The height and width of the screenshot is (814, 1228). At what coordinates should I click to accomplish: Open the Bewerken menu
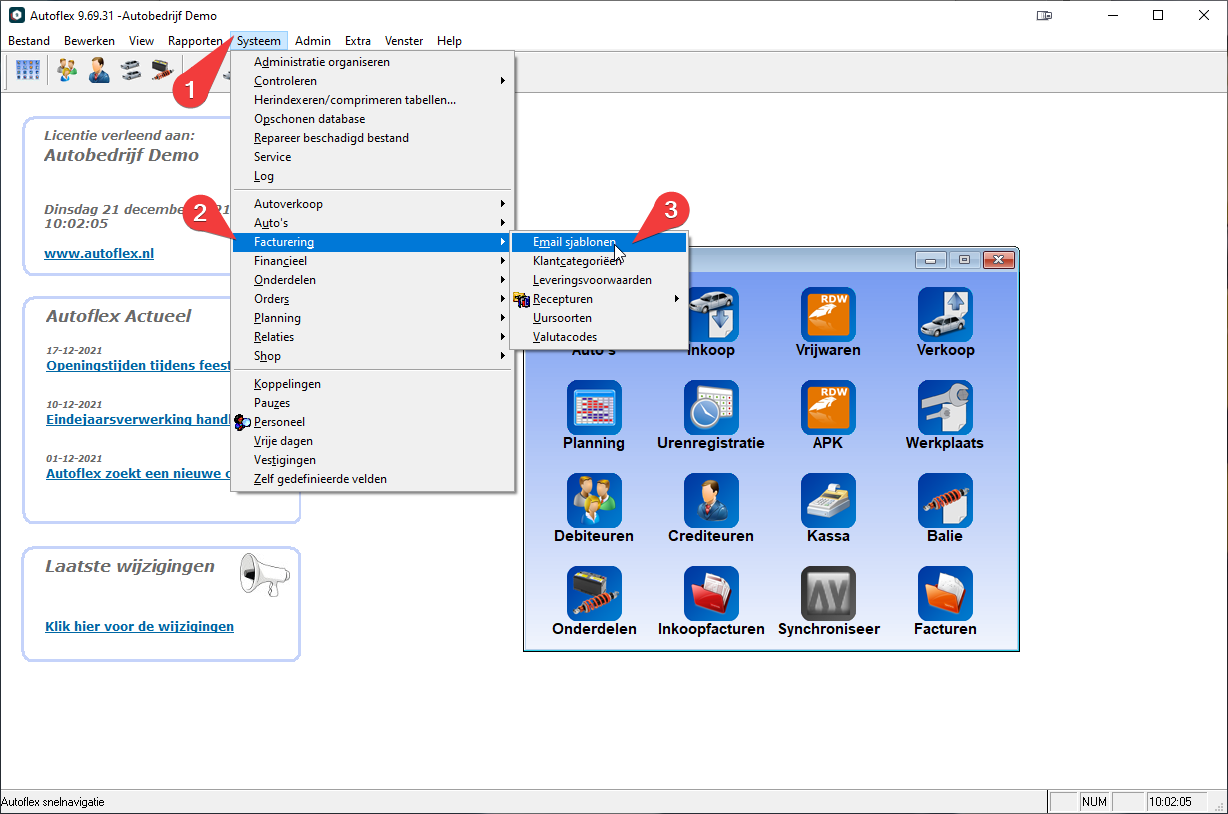pos(90,41)
